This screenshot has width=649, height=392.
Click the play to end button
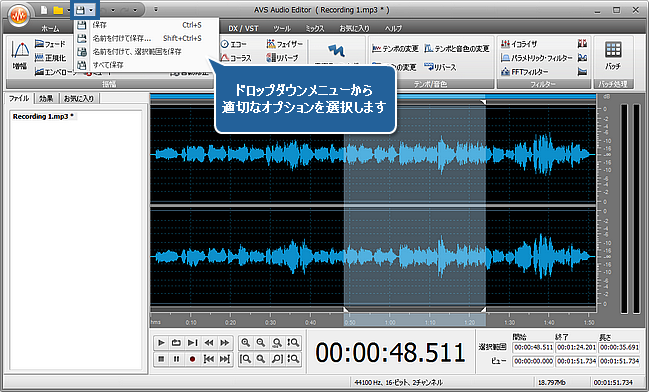[192, 343]
